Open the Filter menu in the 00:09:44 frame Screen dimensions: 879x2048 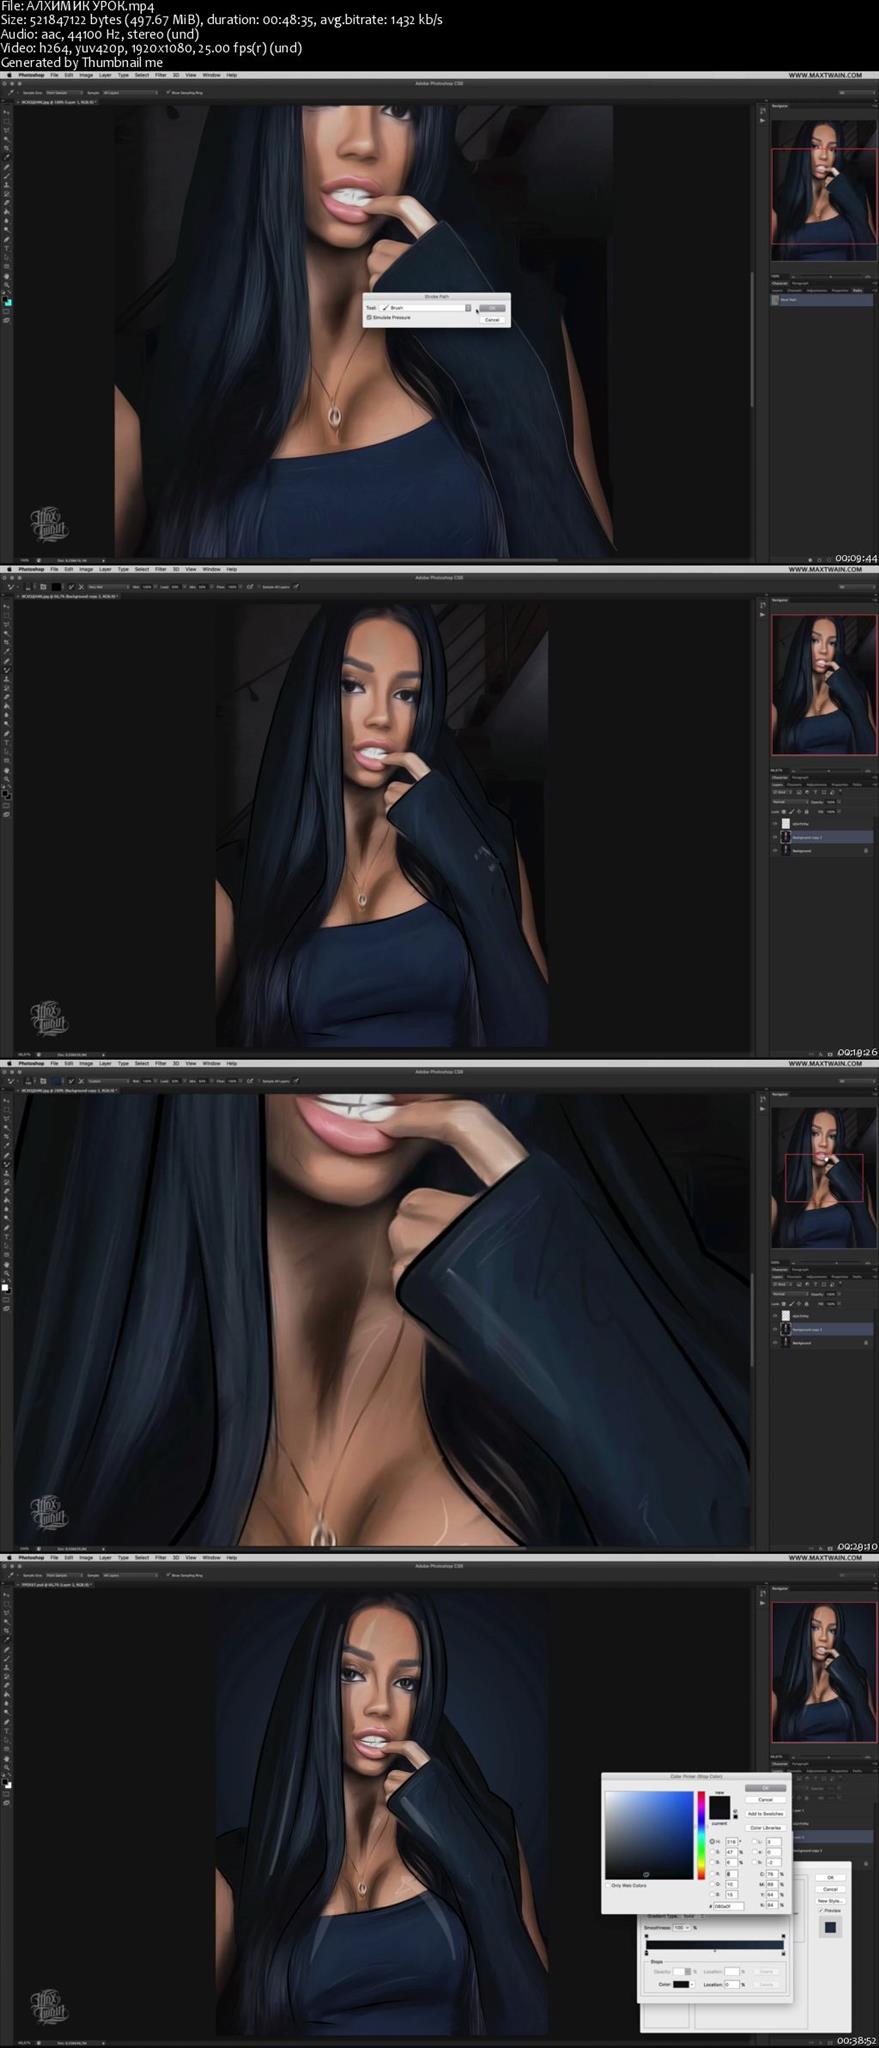click(x=160, y=75)
